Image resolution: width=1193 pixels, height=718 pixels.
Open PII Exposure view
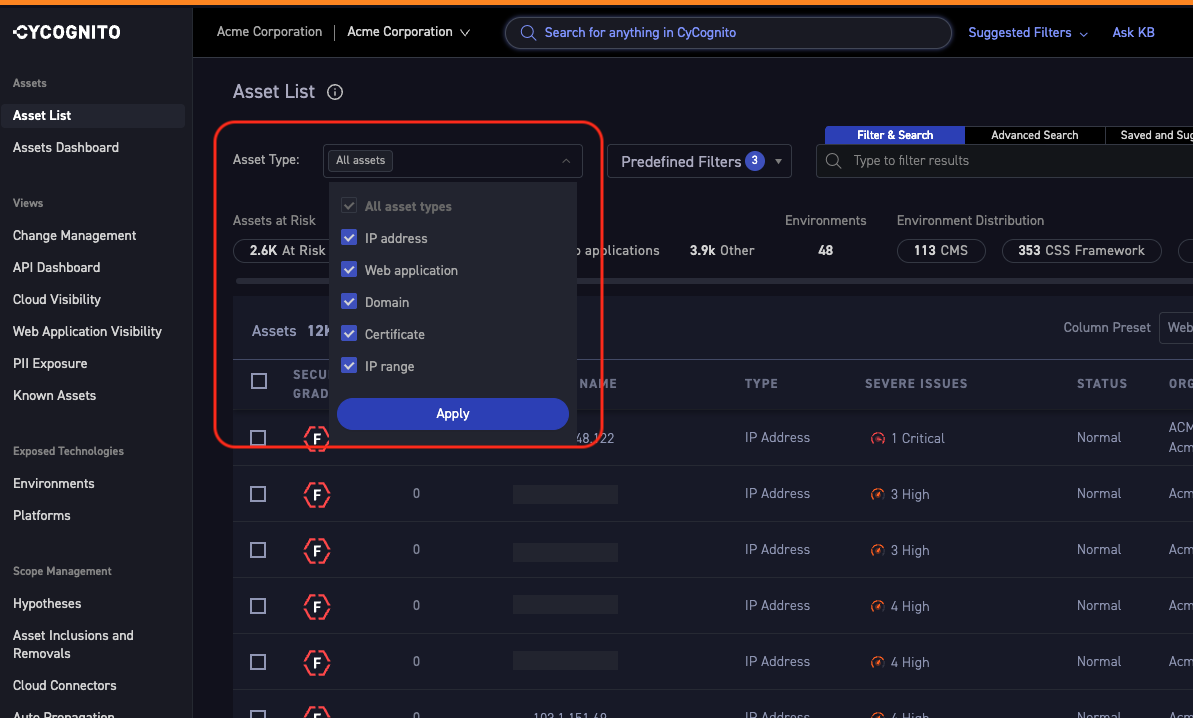click(50, 364)
